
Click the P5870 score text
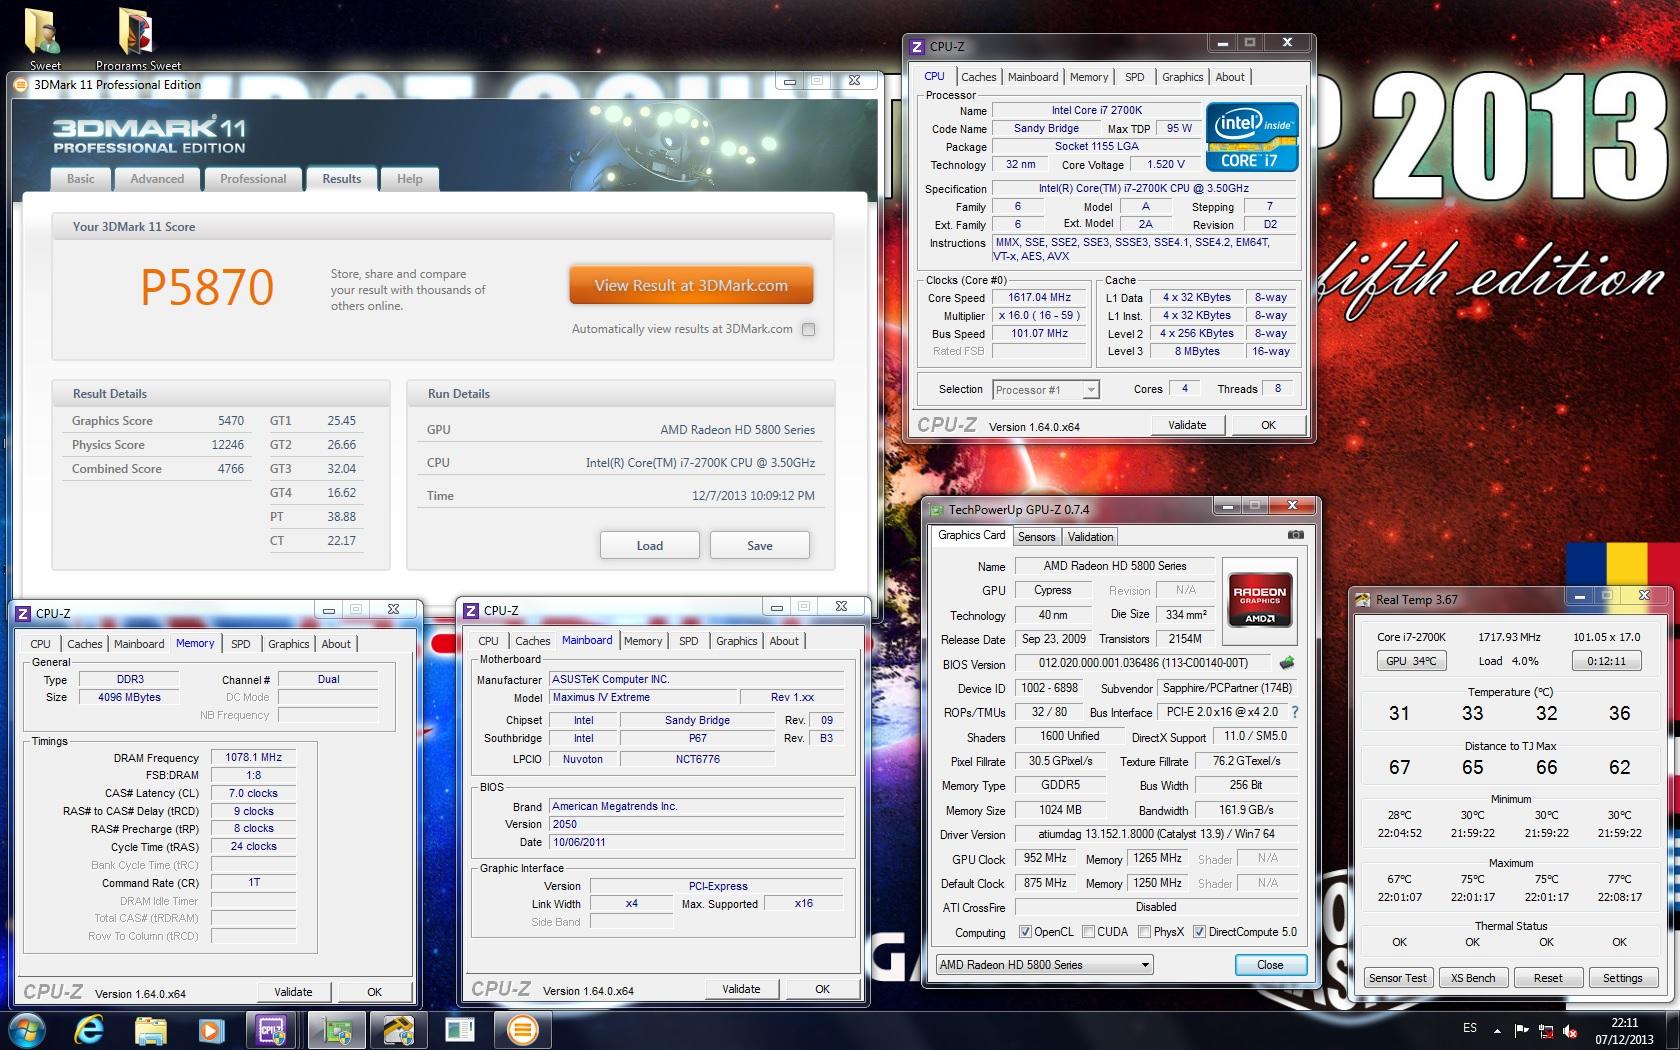tap(207, 288)
